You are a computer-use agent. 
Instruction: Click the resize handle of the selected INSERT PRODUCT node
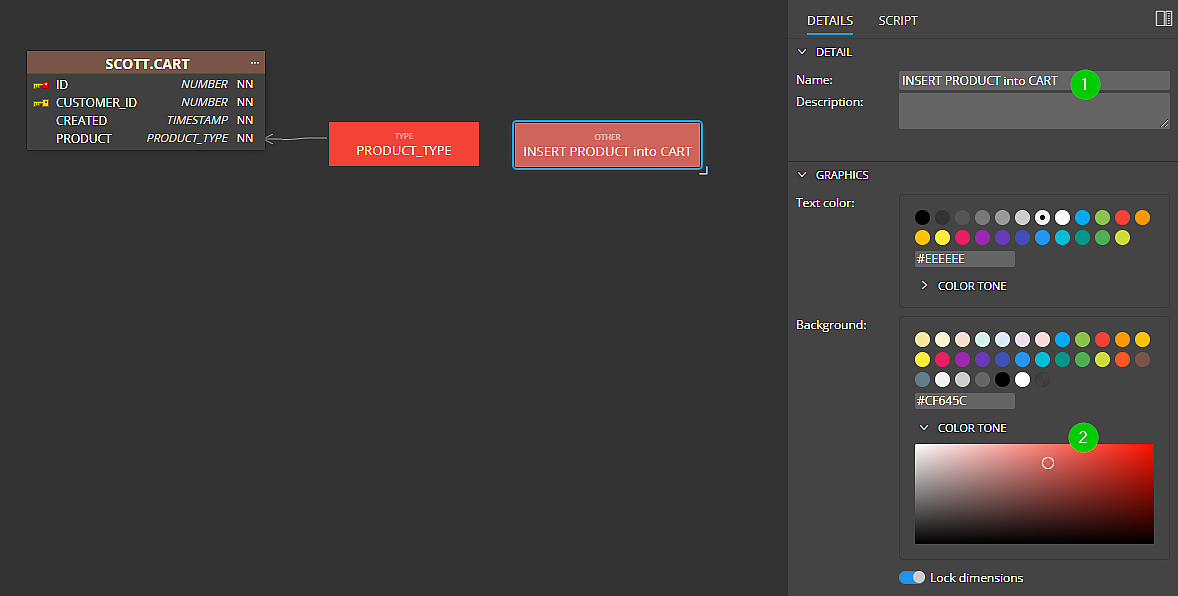704,171
